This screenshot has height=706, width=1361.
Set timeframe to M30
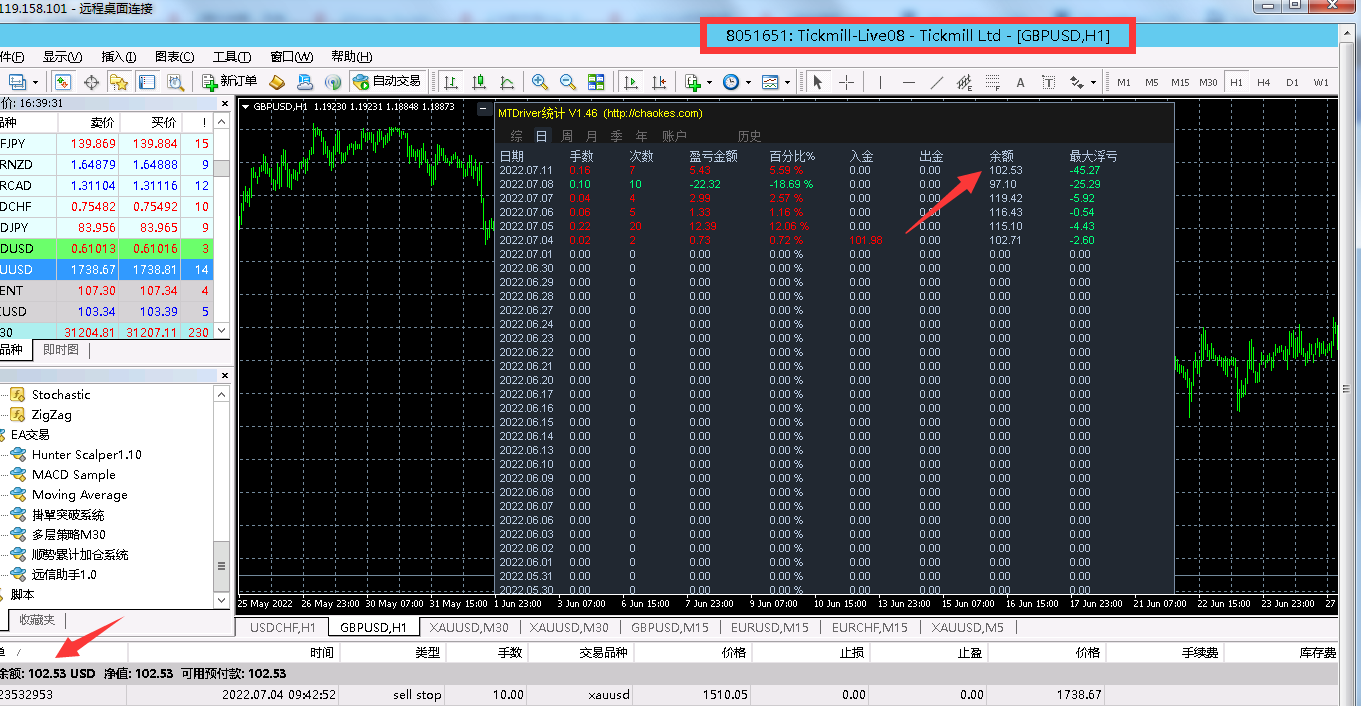pyautogui.click(x=1209, y=82)
